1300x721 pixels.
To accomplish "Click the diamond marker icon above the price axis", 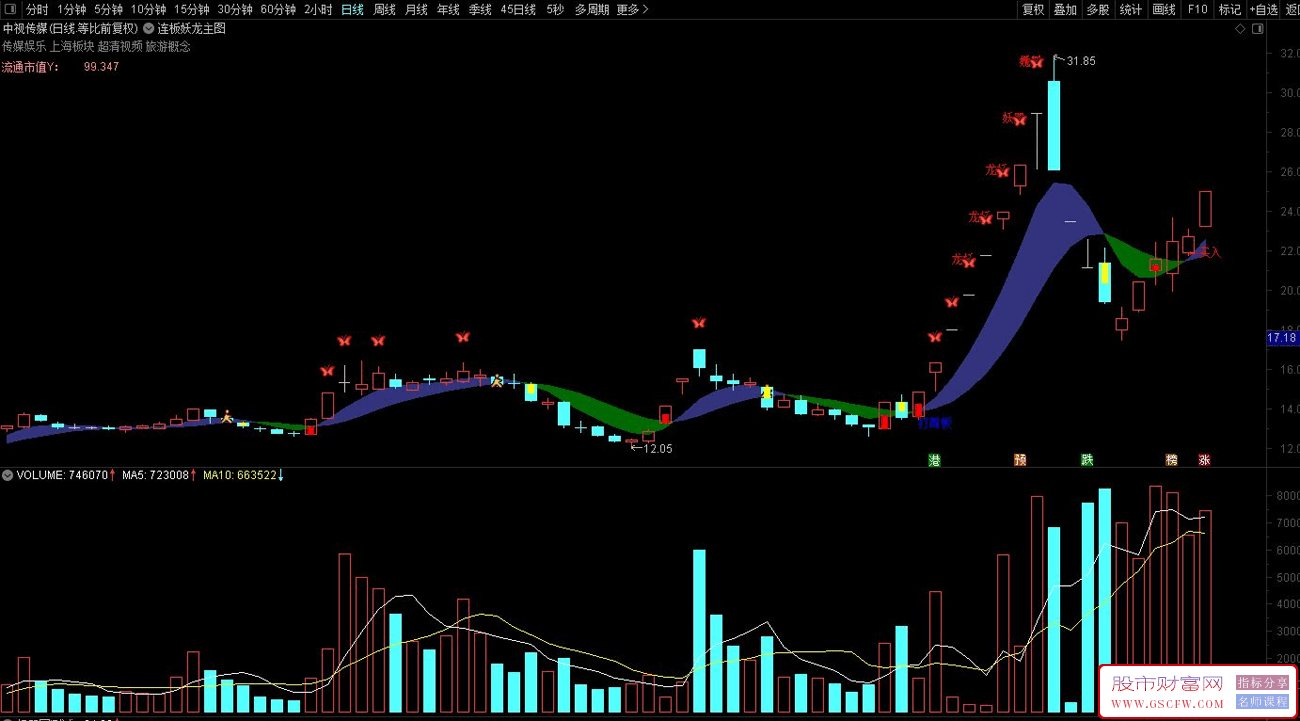I will 1241,30.
